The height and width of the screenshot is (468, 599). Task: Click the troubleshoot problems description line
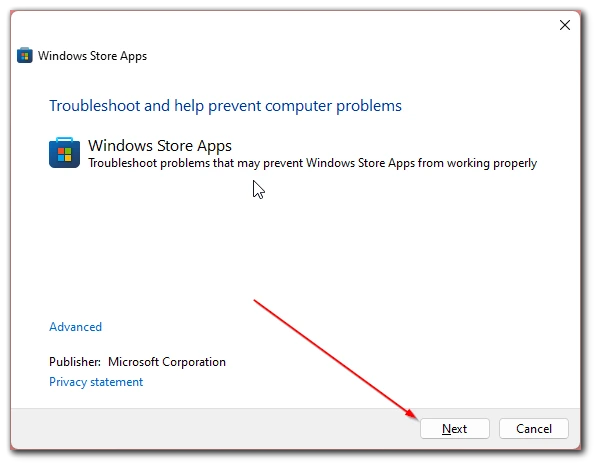tap(312, 163)
